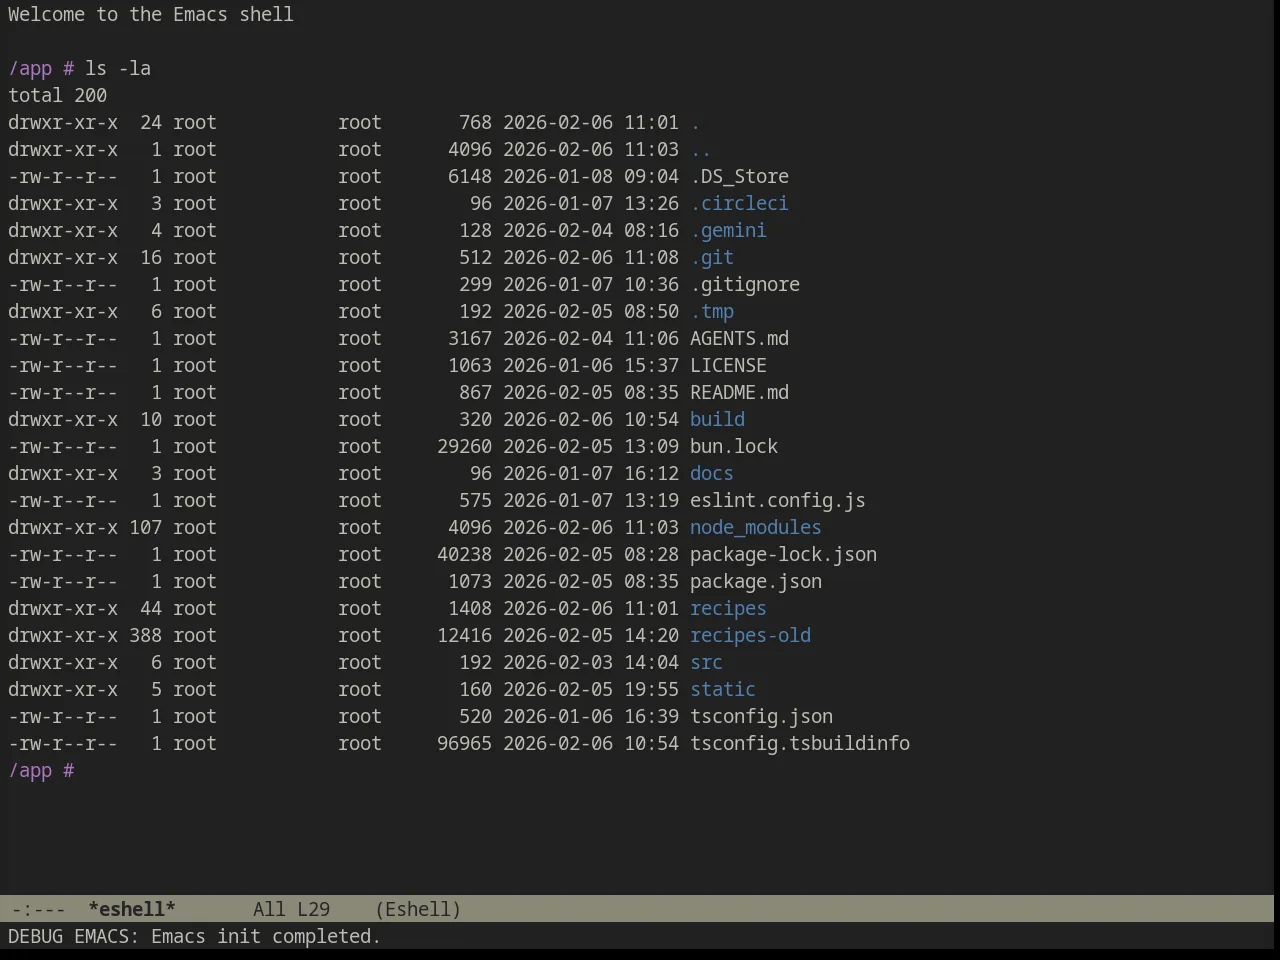Select the tsconfig.tsbuildinfo file name
The image size is (1280, 960).
800,743
